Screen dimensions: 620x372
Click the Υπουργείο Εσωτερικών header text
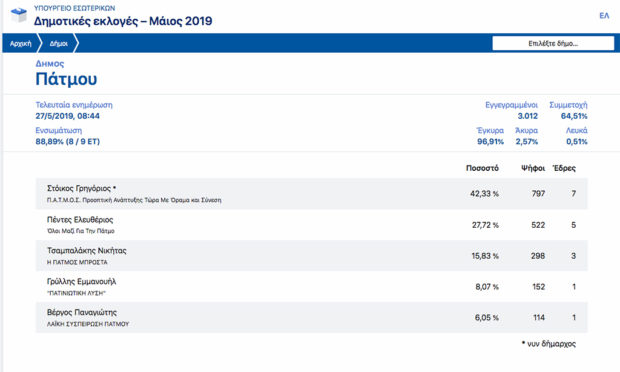[74, 8]
